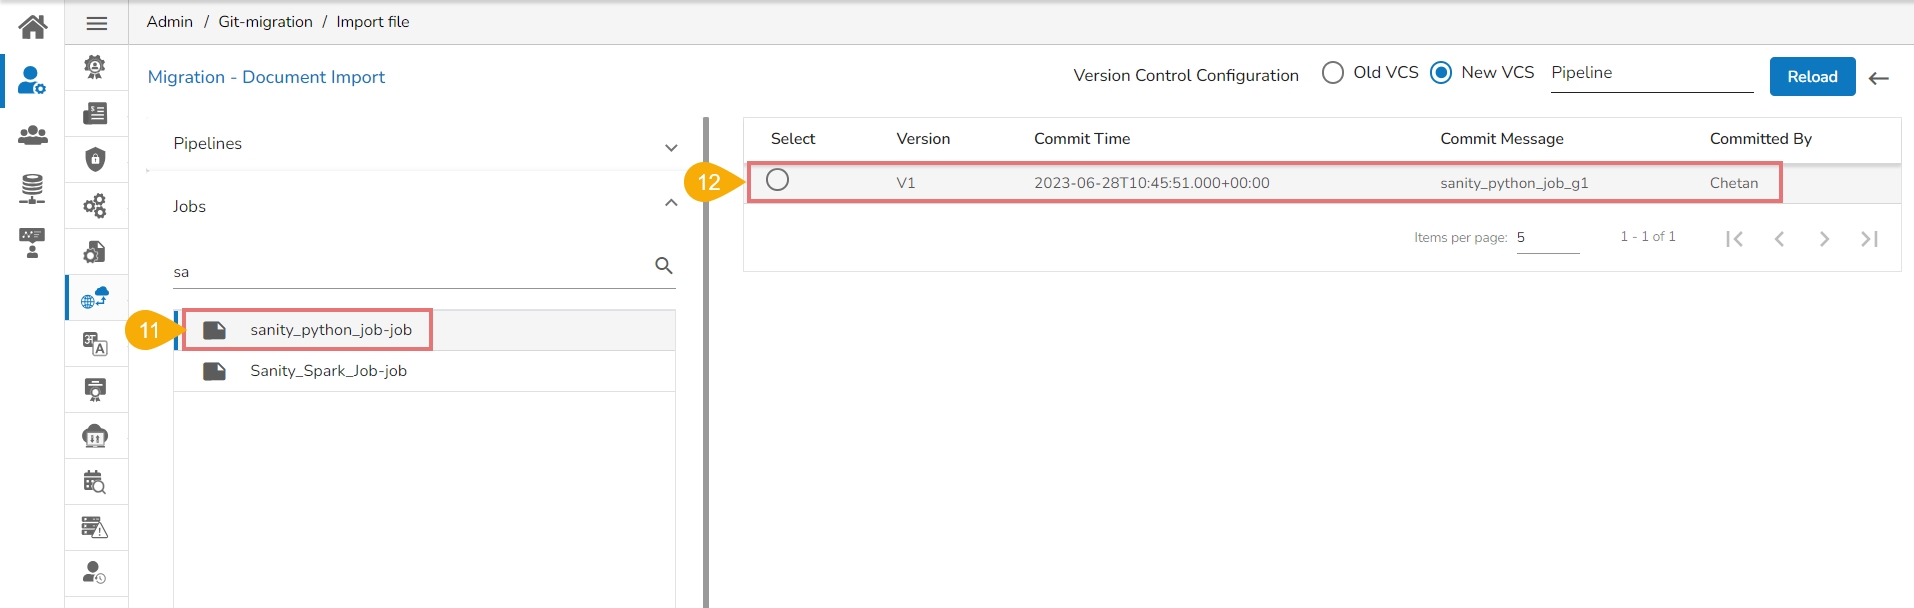Click the Reload button
Viewport: 1914px width, 608px height.
coord(1812,77)
